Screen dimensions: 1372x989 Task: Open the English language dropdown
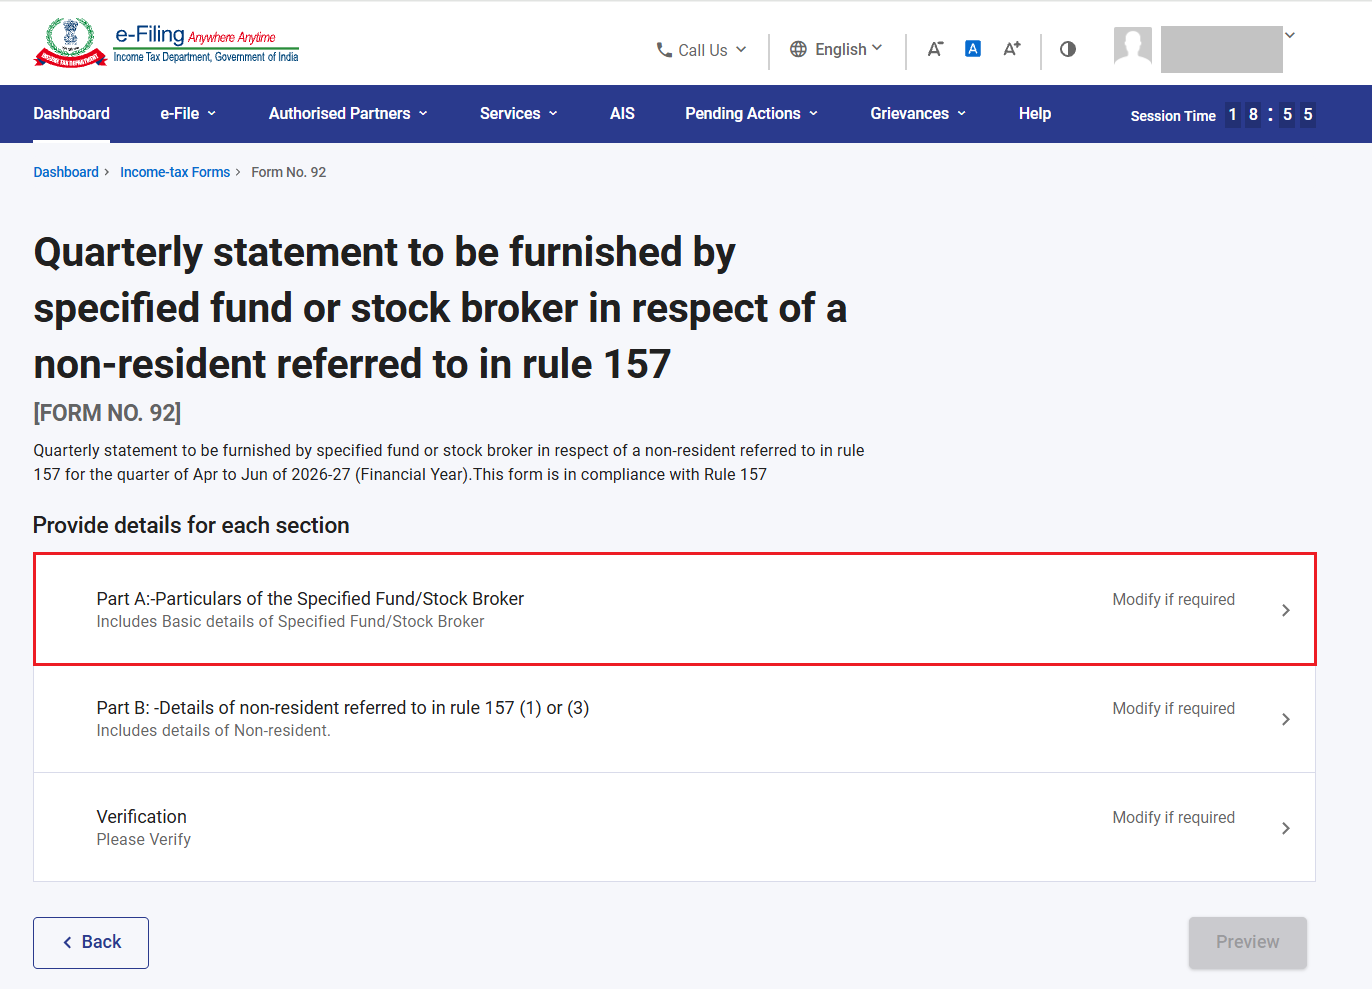(x=836, y=49)
